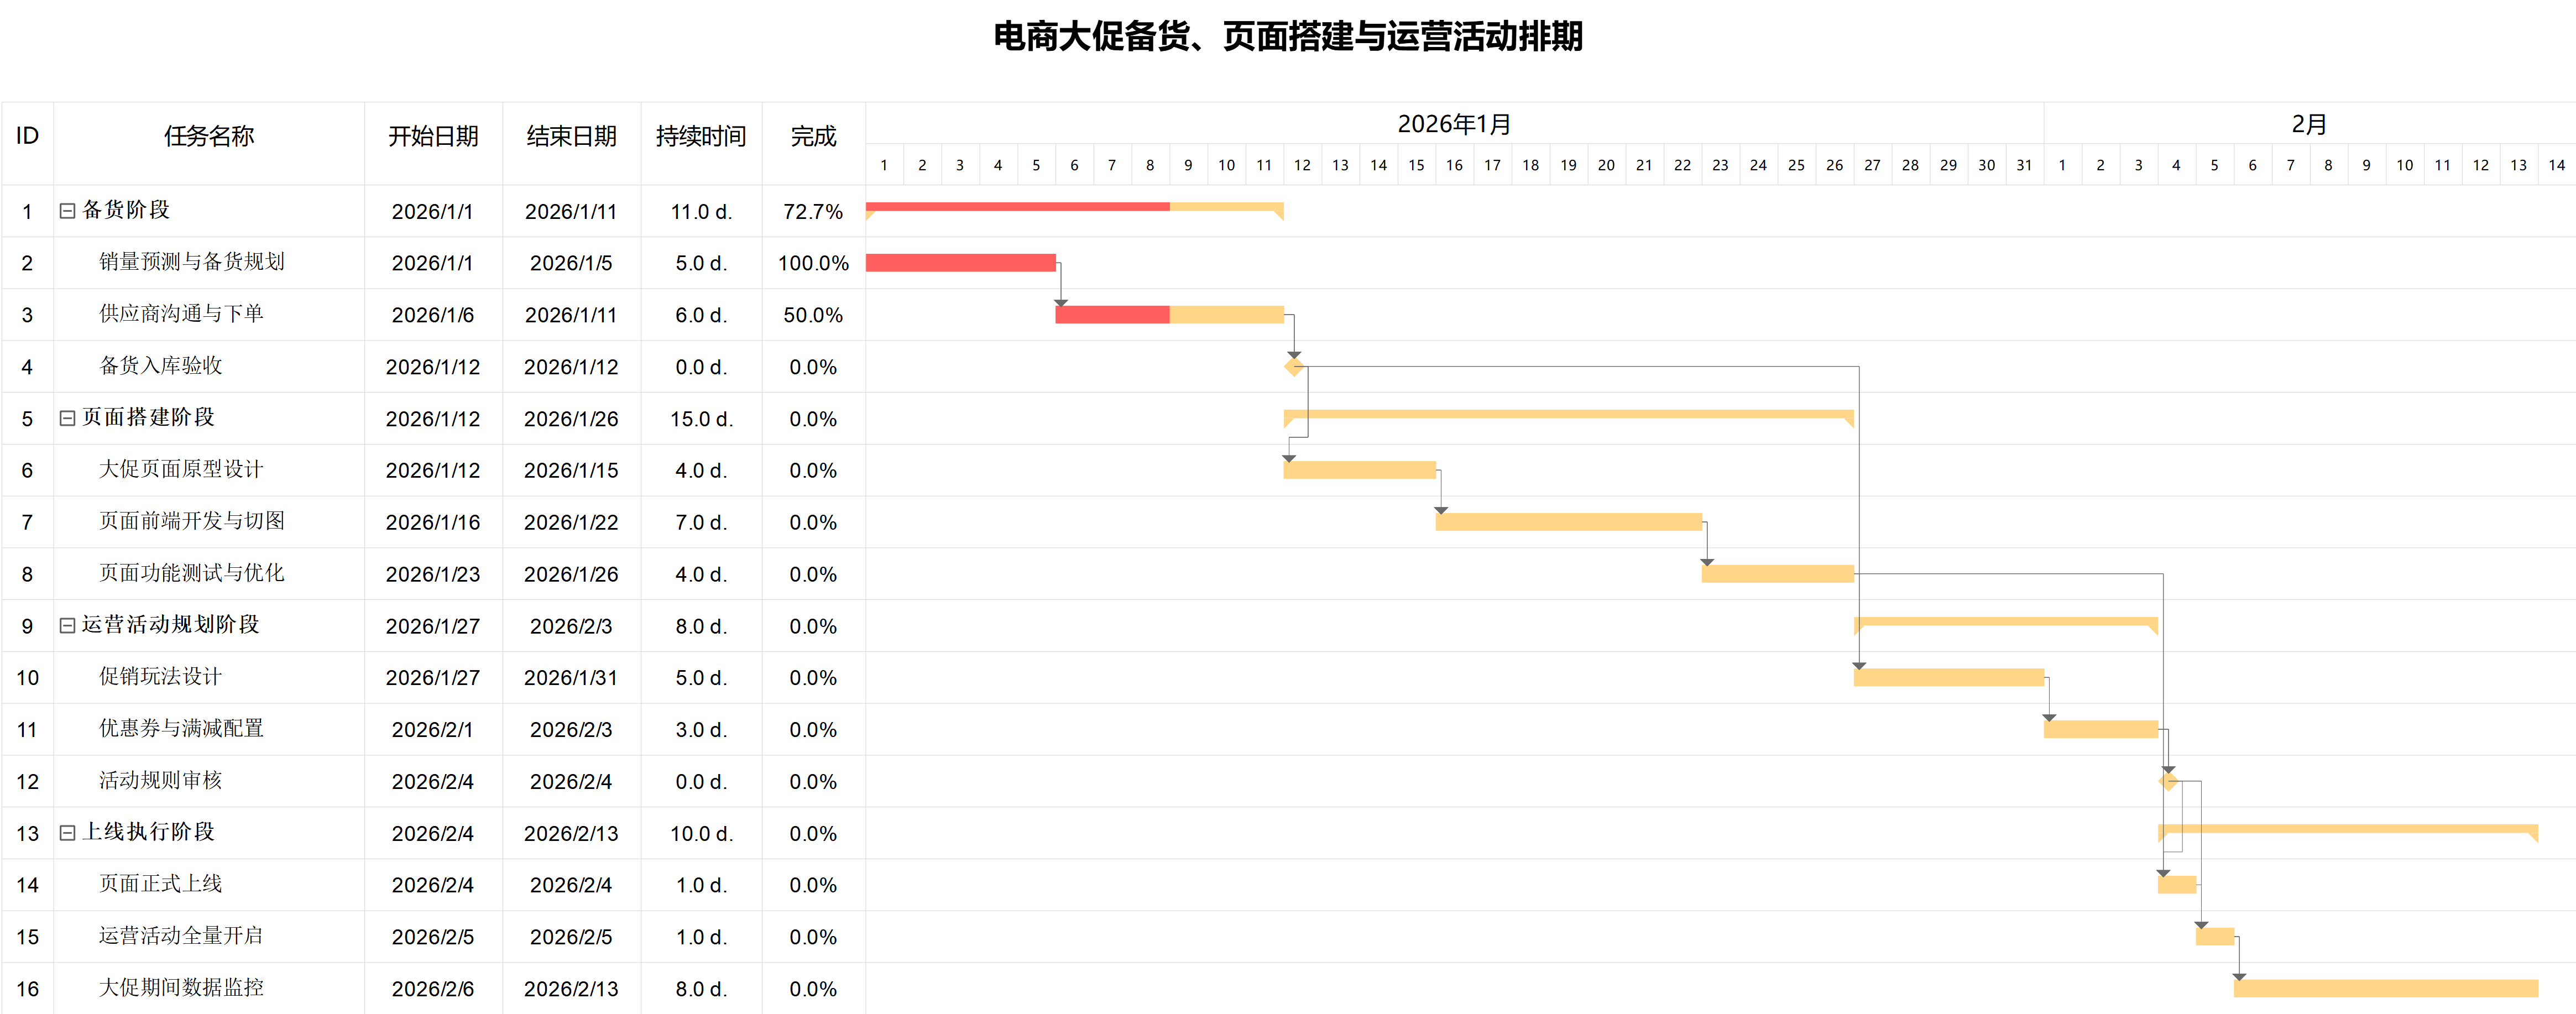Click the 开始日期 column header

pyautogui.click(x=433, y=137)
